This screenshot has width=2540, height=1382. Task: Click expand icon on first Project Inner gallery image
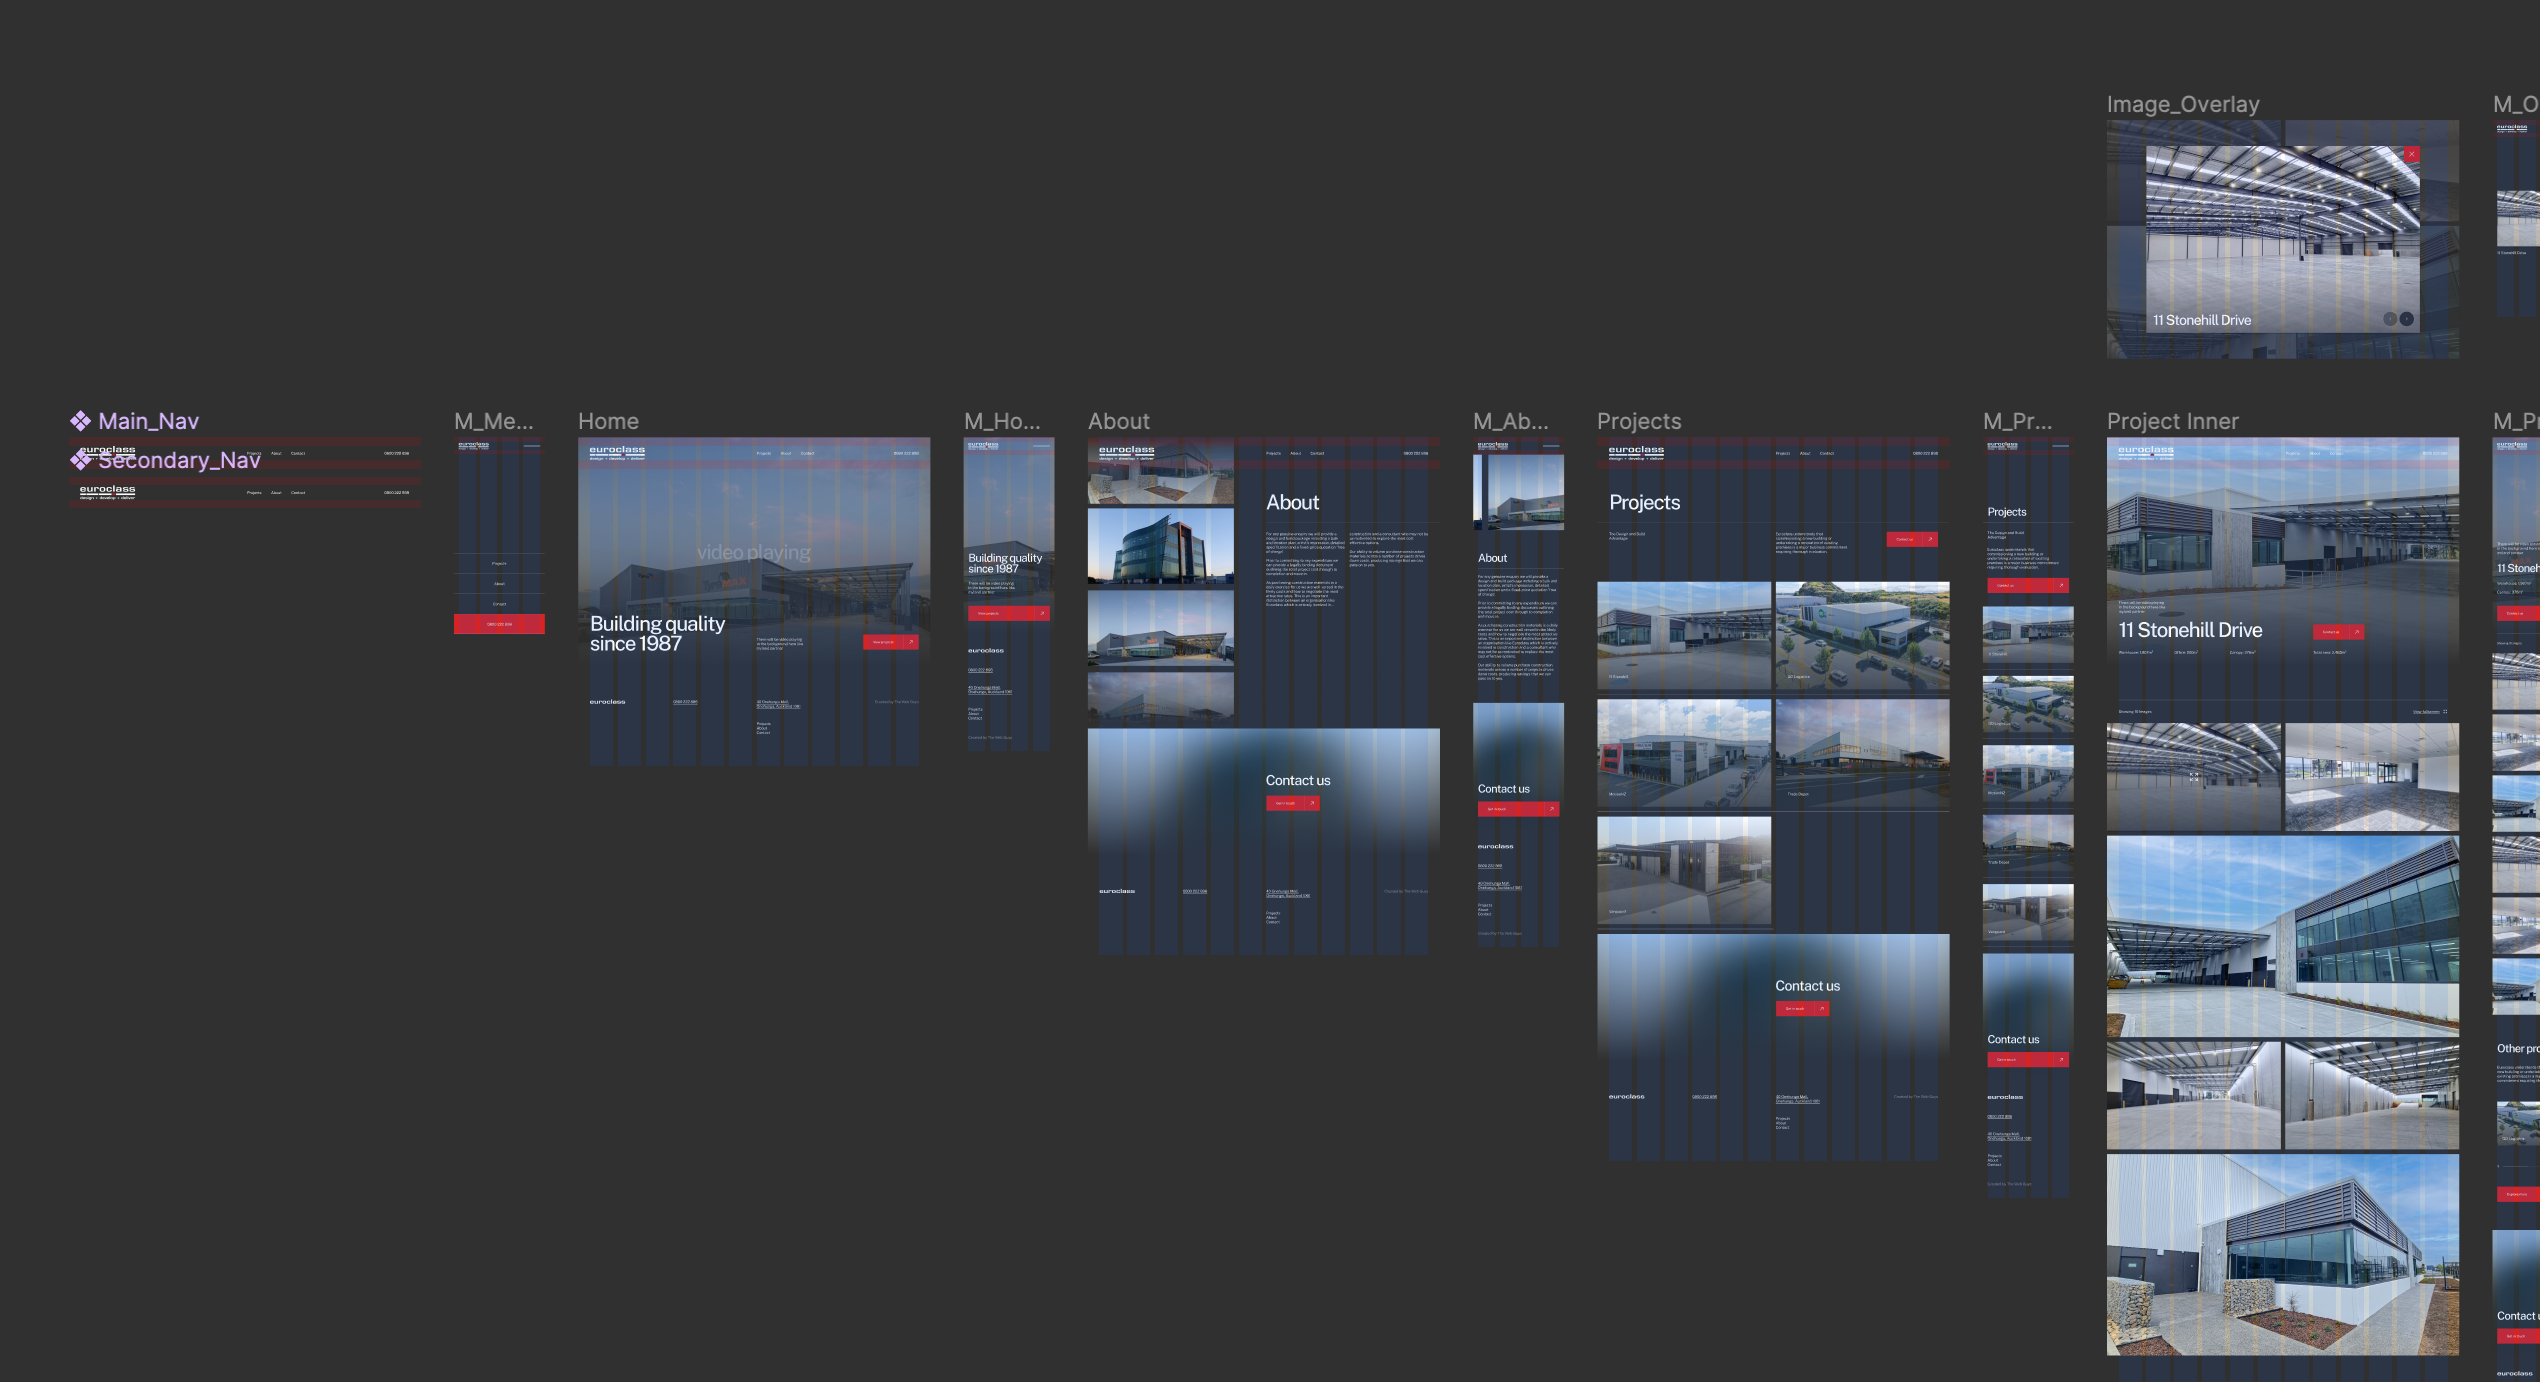(x=2194, y=777)
